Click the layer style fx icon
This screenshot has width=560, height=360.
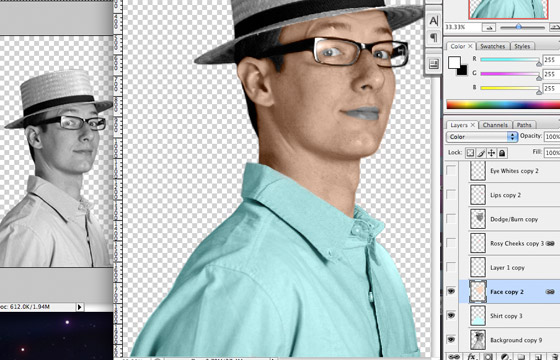(x=472, y=356)
